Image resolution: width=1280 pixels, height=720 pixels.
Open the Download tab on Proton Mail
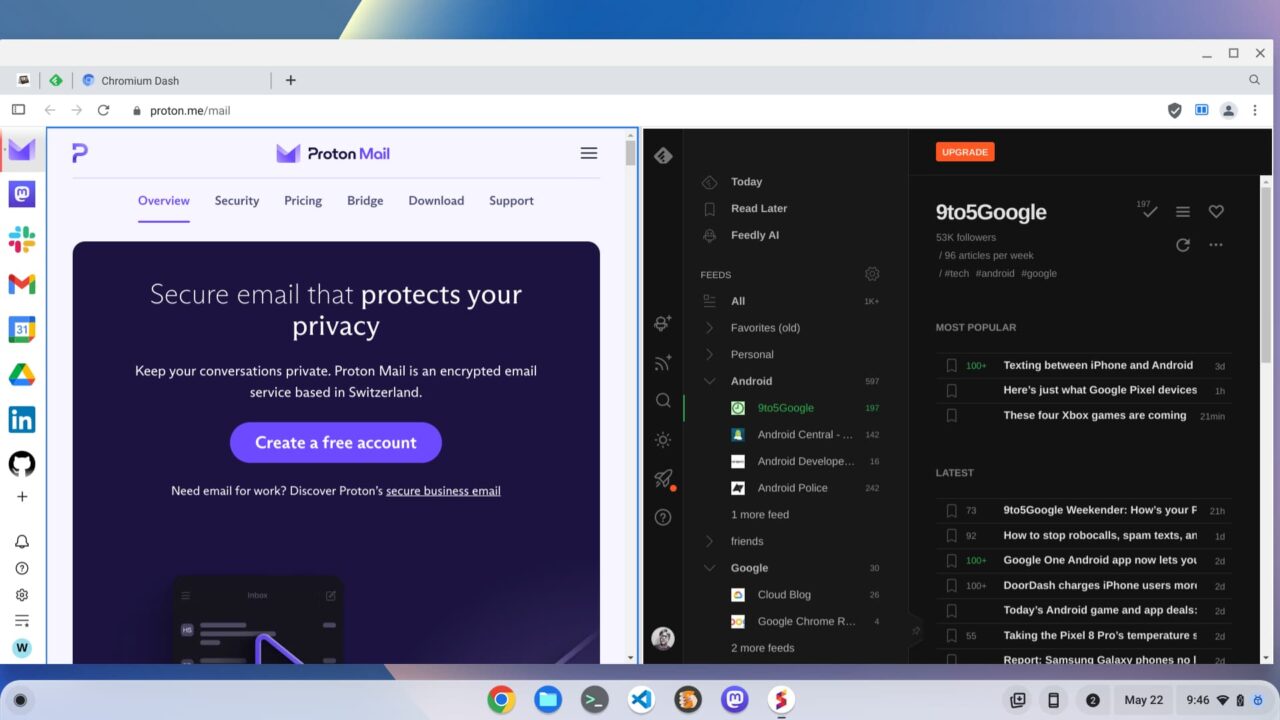[x=436, y=201]
